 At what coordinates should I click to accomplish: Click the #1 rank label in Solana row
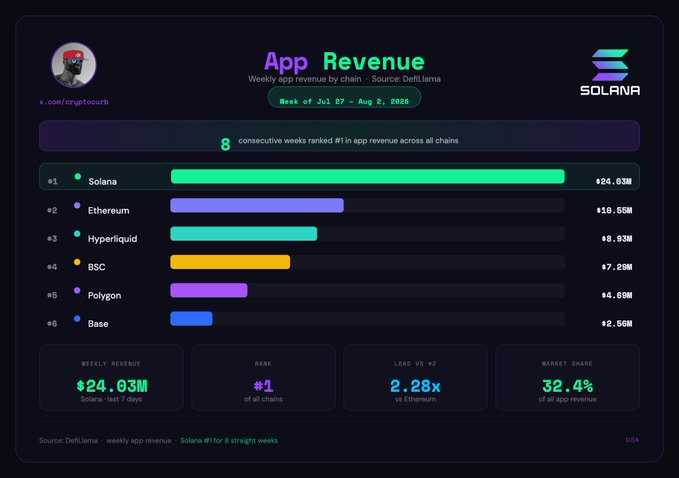pyautogui.click(x=52, y=181)
